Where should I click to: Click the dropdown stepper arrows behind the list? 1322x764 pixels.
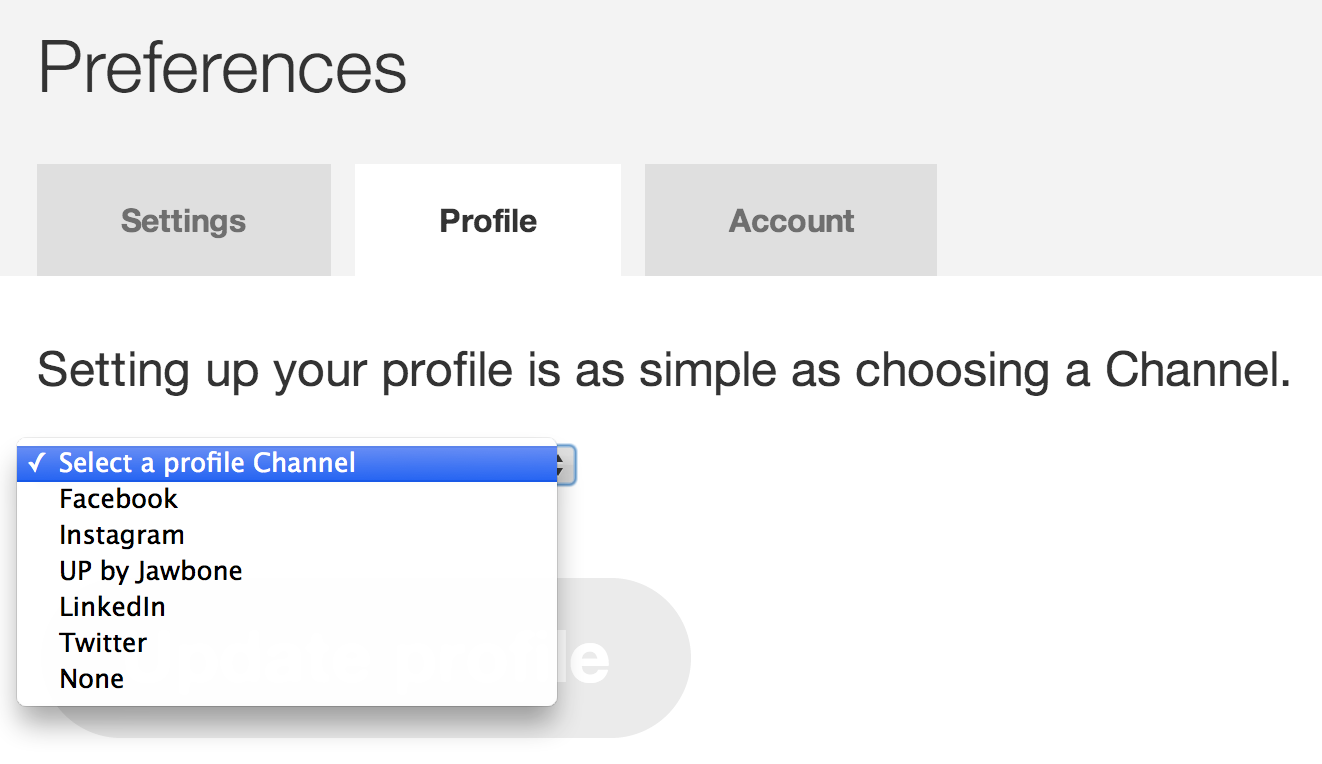pos(566,464)
